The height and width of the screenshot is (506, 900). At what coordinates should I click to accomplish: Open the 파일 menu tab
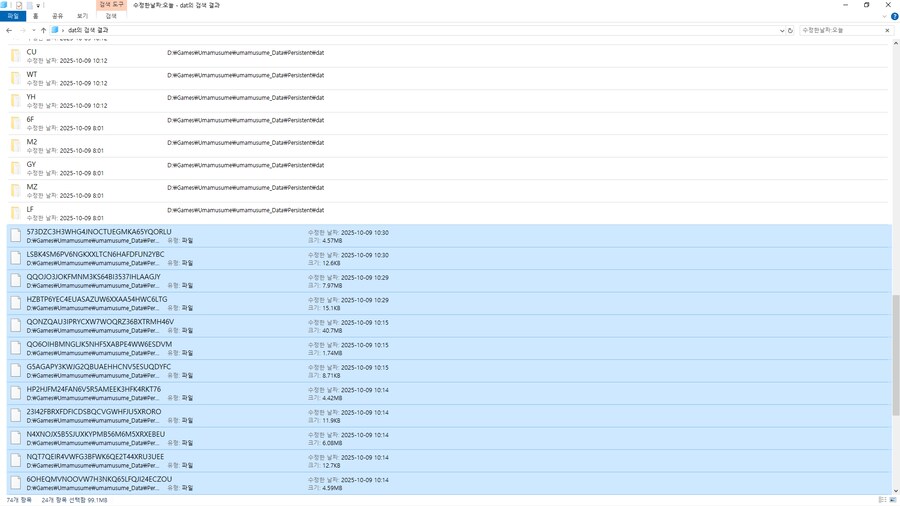point(13,16)
